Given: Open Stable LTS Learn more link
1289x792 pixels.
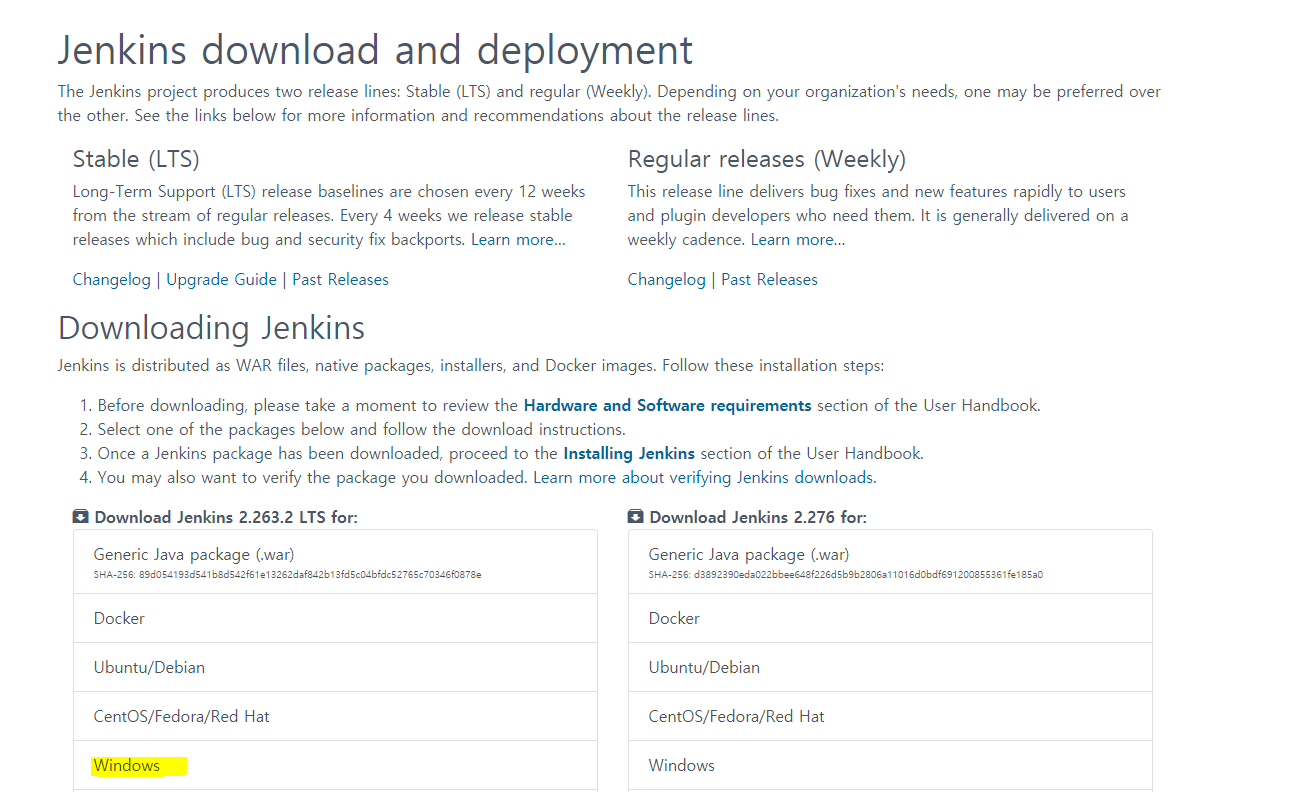Looking at the screenshot, I should (x=518, y=240).
